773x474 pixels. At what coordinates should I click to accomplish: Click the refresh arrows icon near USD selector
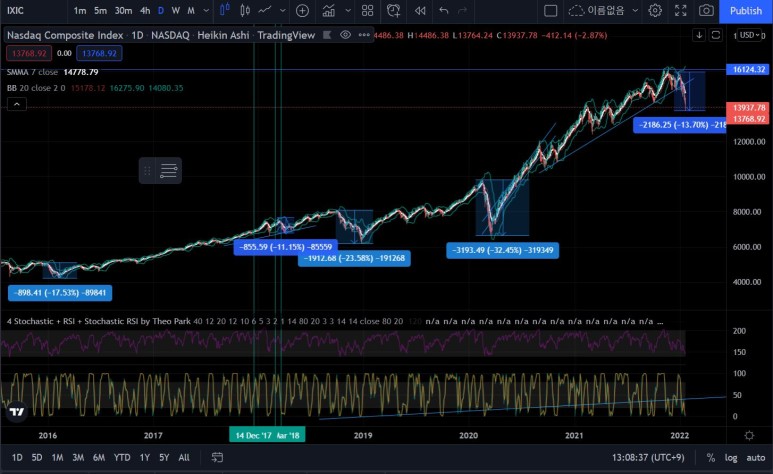coord(716,35)
